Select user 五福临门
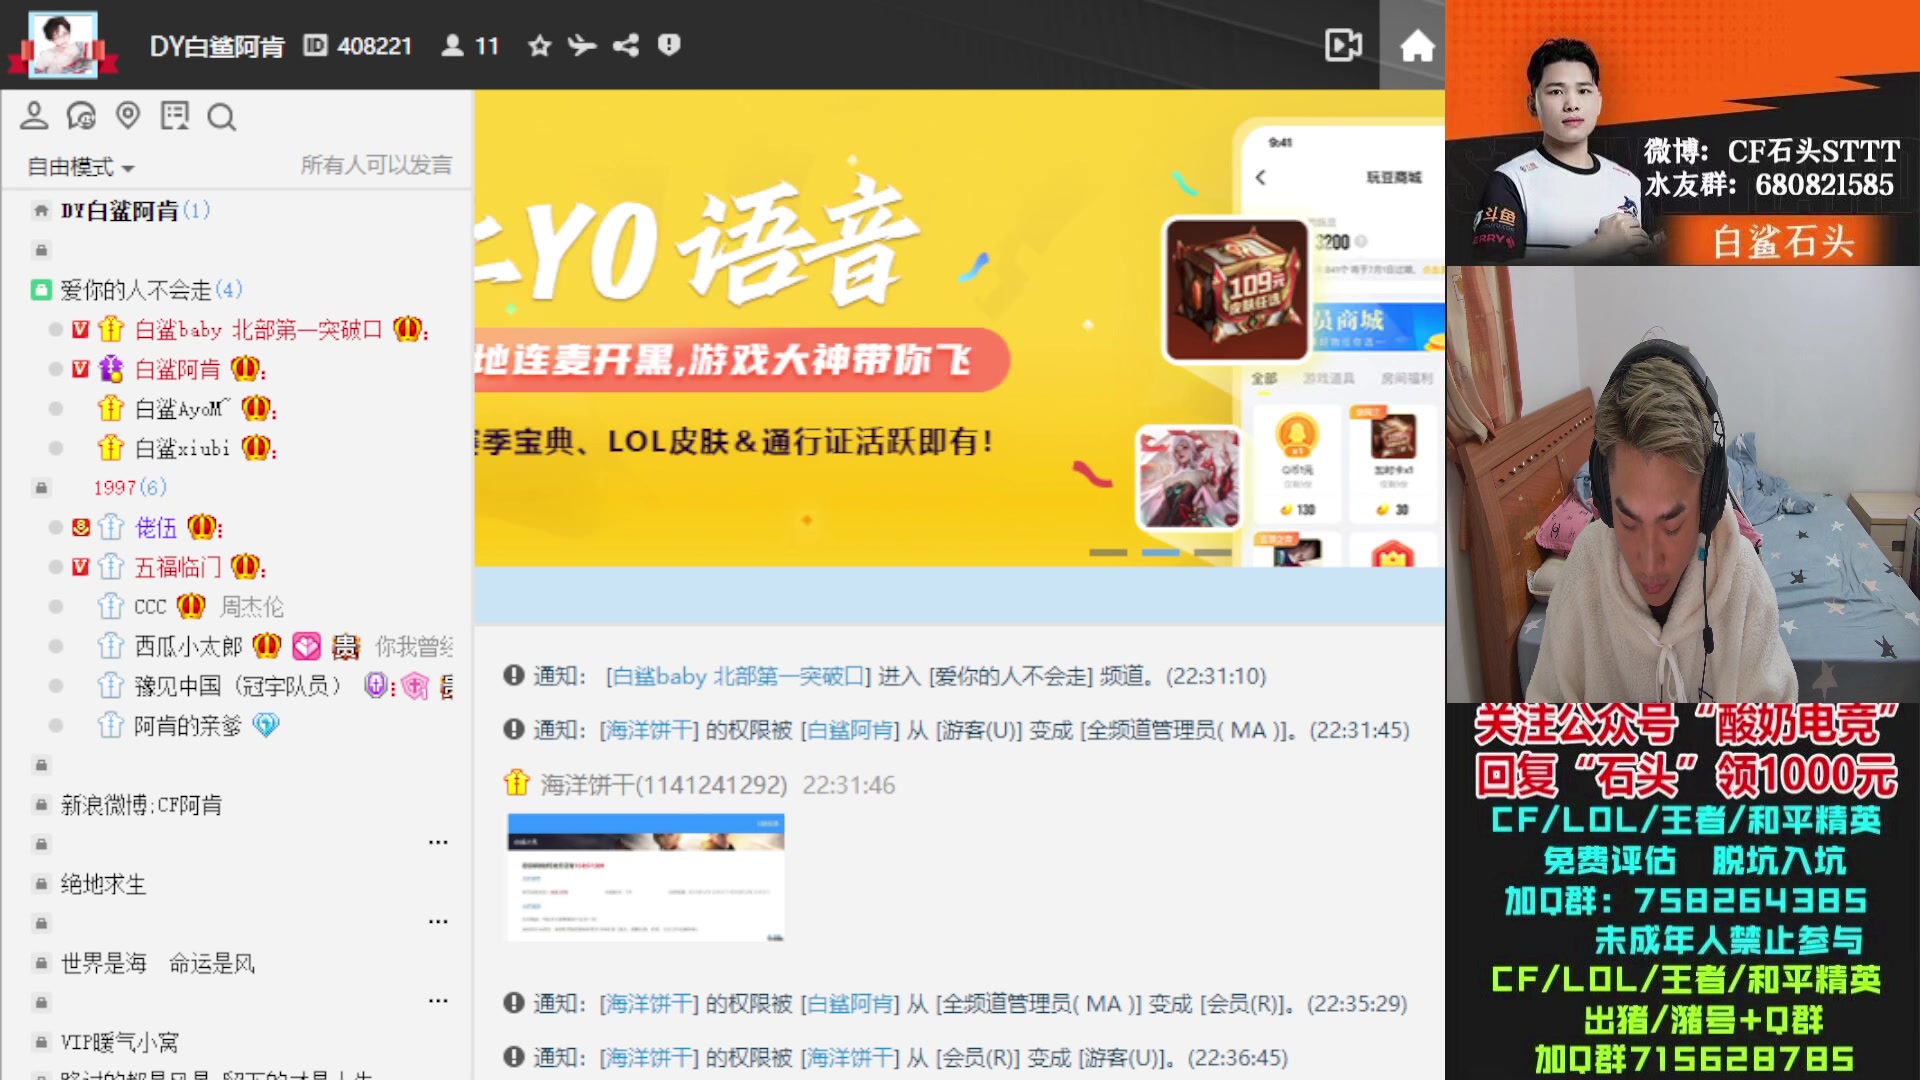 click(x=177, y=567)
